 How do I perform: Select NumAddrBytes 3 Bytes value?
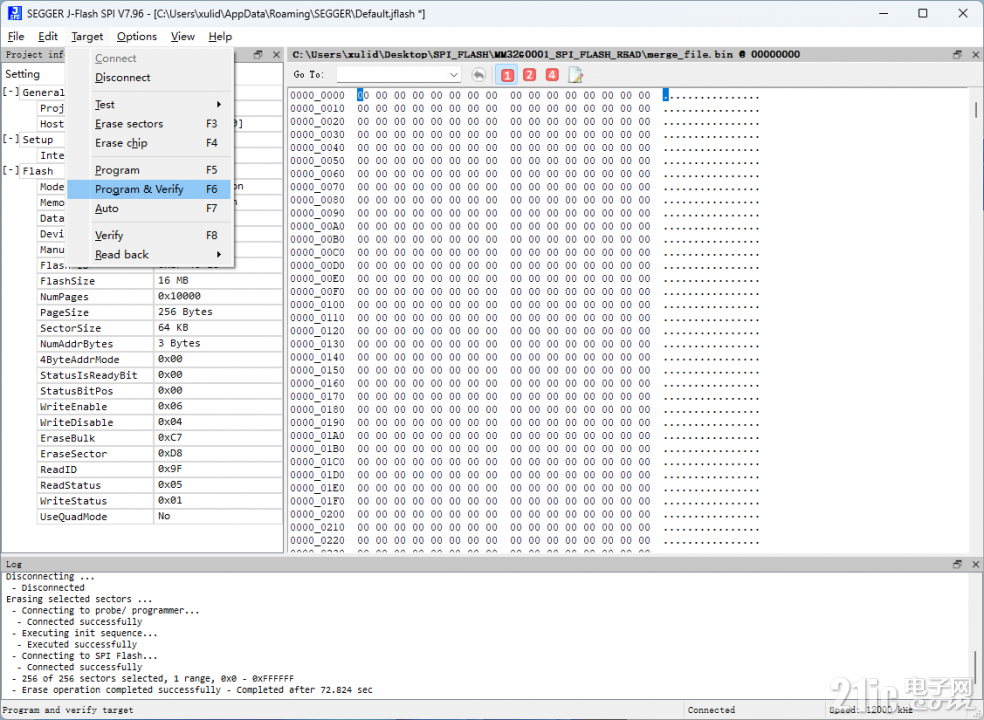pyautogui.click(x=218, y=343)
